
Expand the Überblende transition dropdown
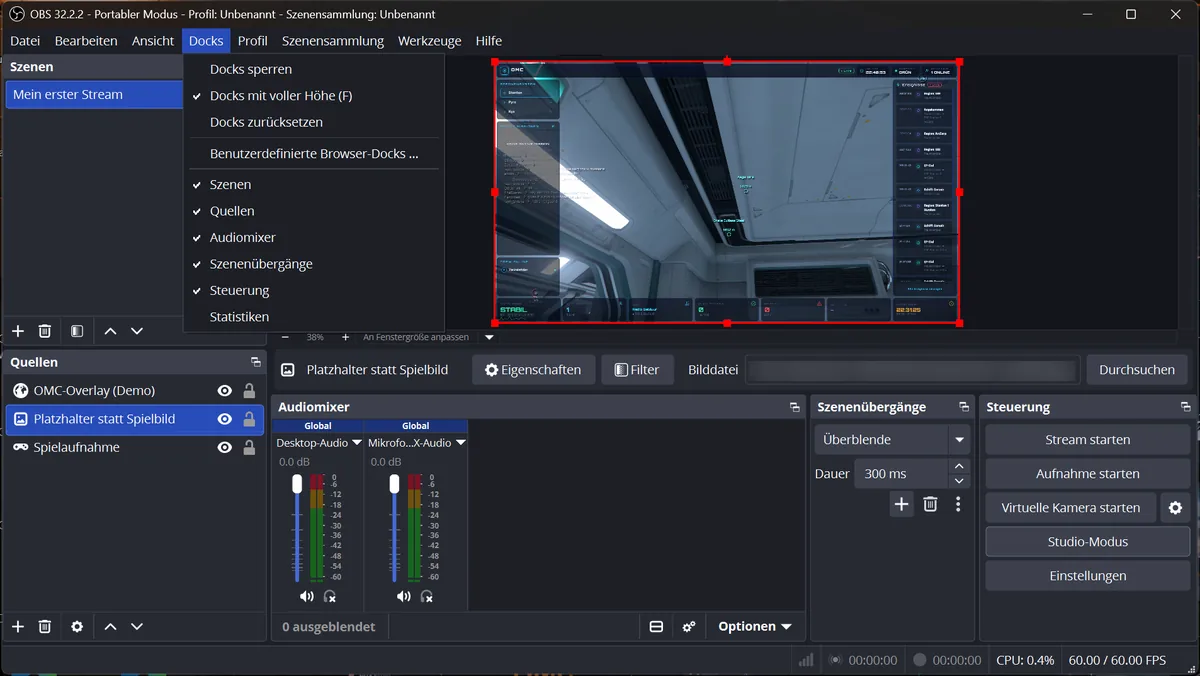point(960,440)
